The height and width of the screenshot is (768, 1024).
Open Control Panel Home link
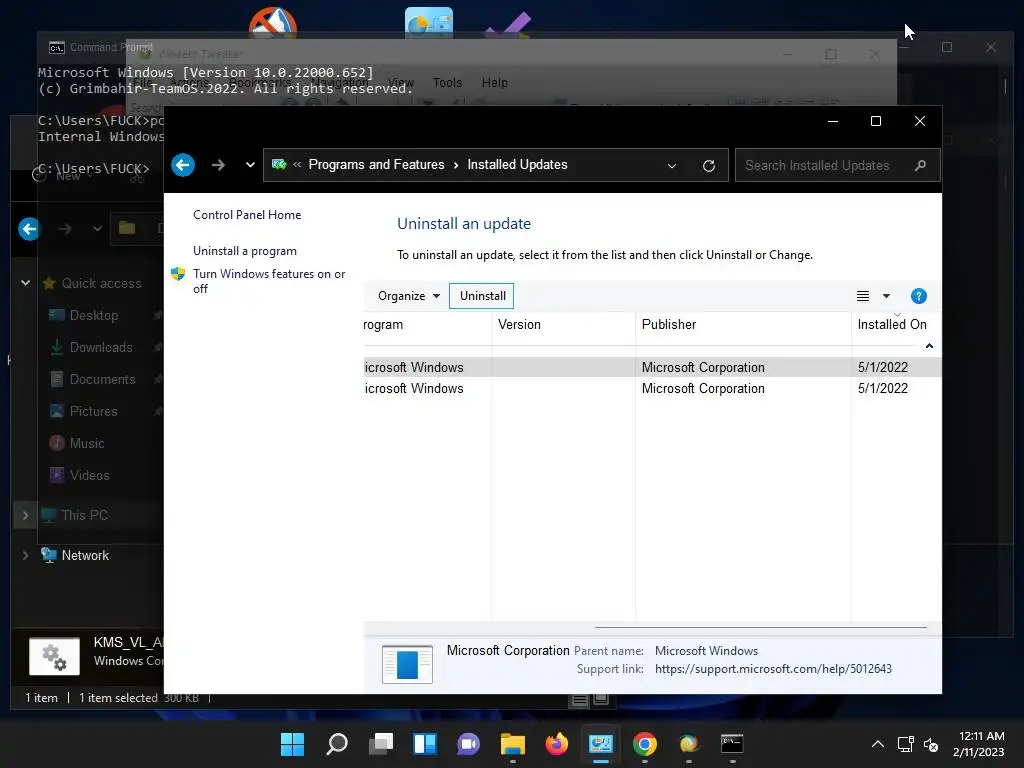pos(247,215)
